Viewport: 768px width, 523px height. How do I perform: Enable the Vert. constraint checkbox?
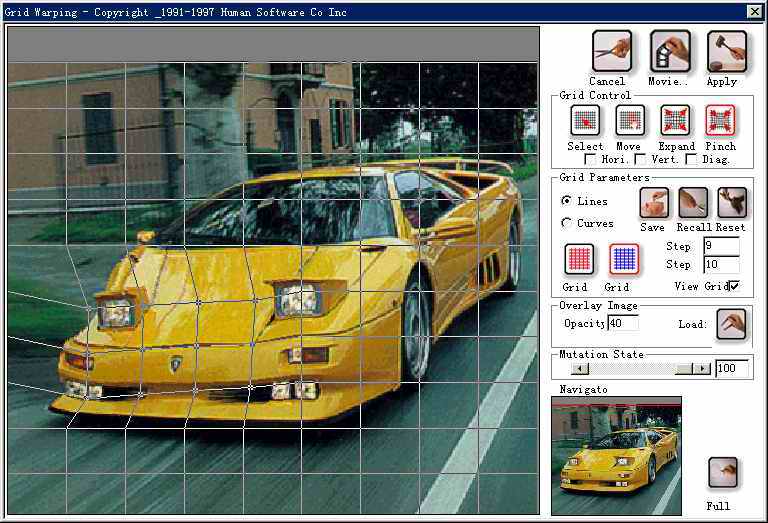(640, 160)
